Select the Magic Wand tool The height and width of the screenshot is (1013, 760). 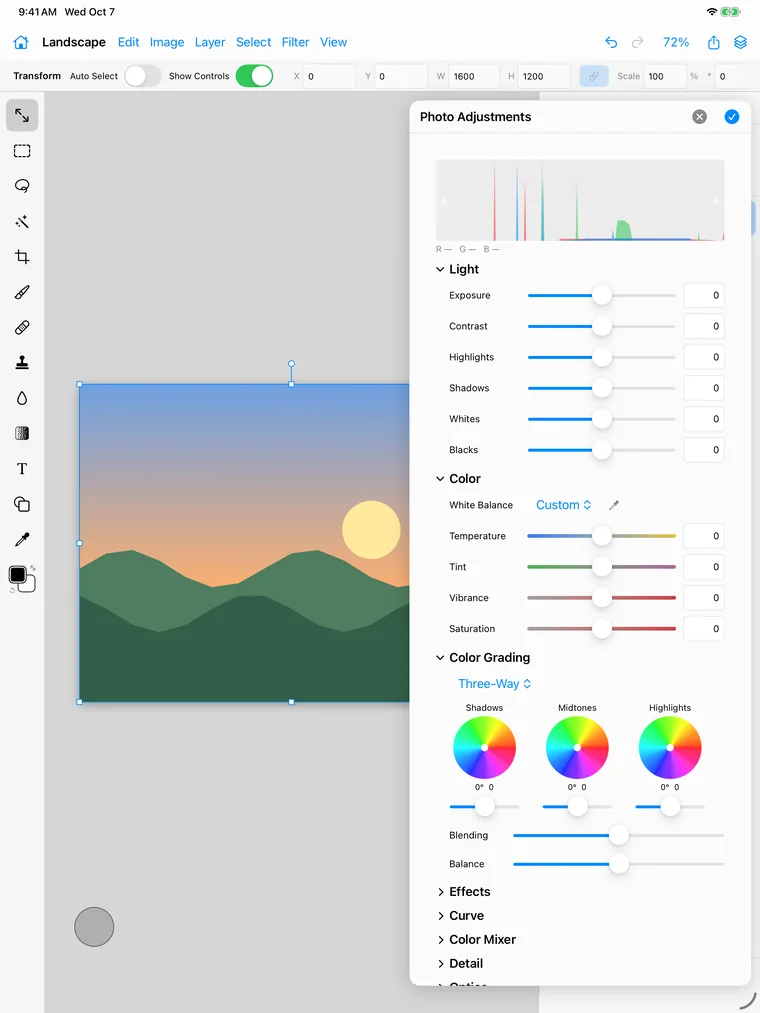click(22, 222)
